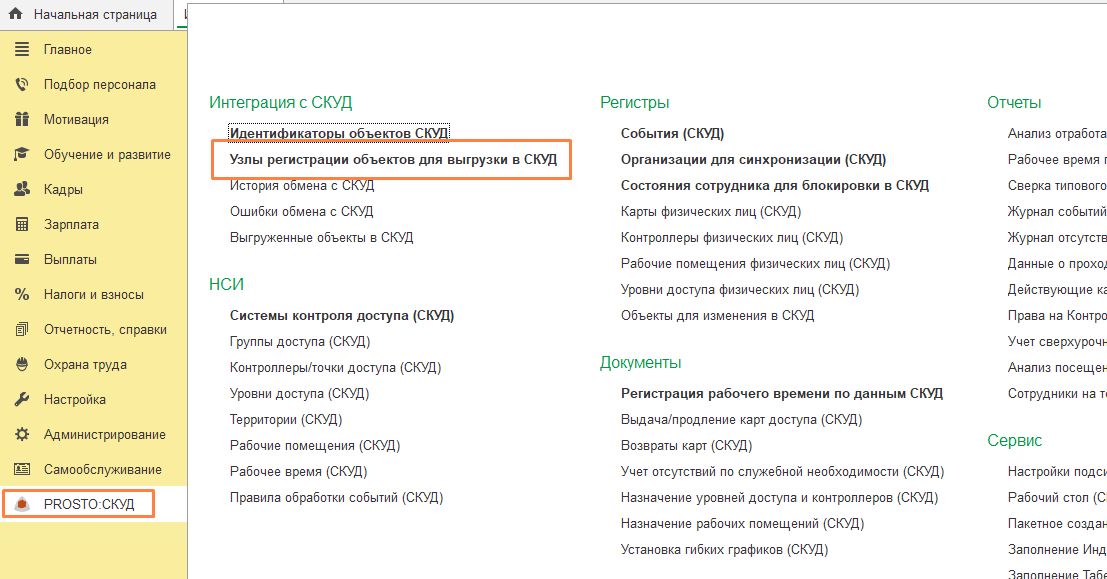1107x579 pixels.
Task: Open Системы контроля доступа (СКУД)
Action: point(342,315)
